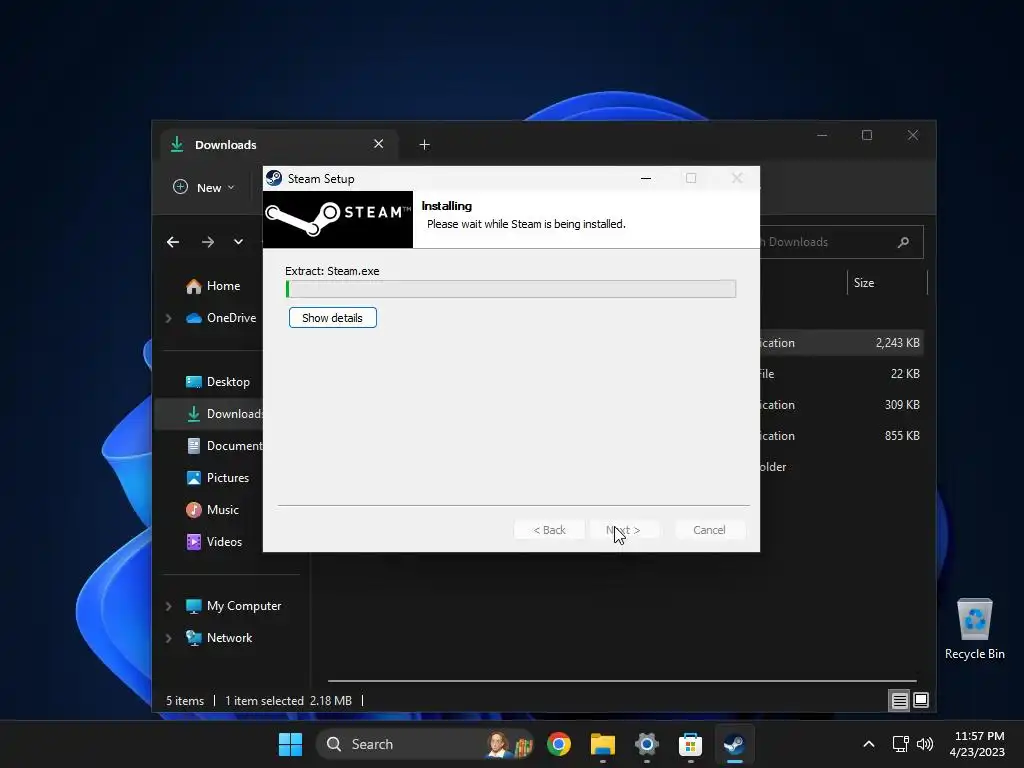Select the file row sized 22 KB
Image resolution: width=1024 pixels, height=768 pixels.
(842, 374)
